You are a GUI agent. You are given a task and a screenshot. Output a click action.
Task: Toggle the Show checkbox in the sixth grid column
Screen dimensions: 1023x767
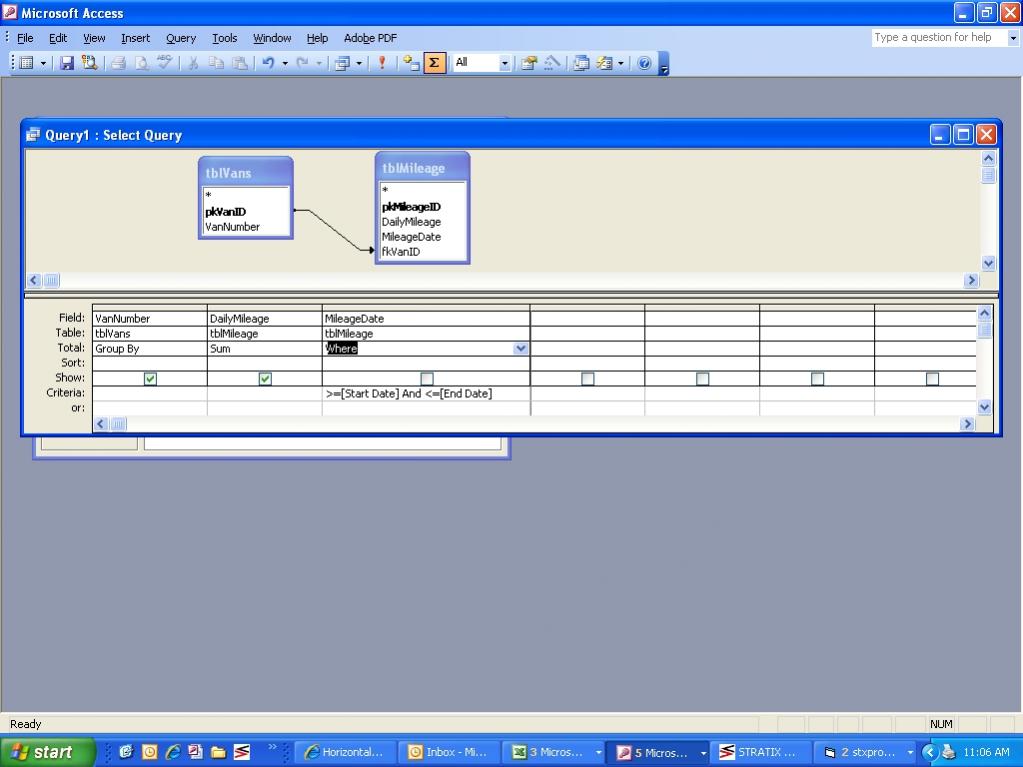[x=817, y=378]
